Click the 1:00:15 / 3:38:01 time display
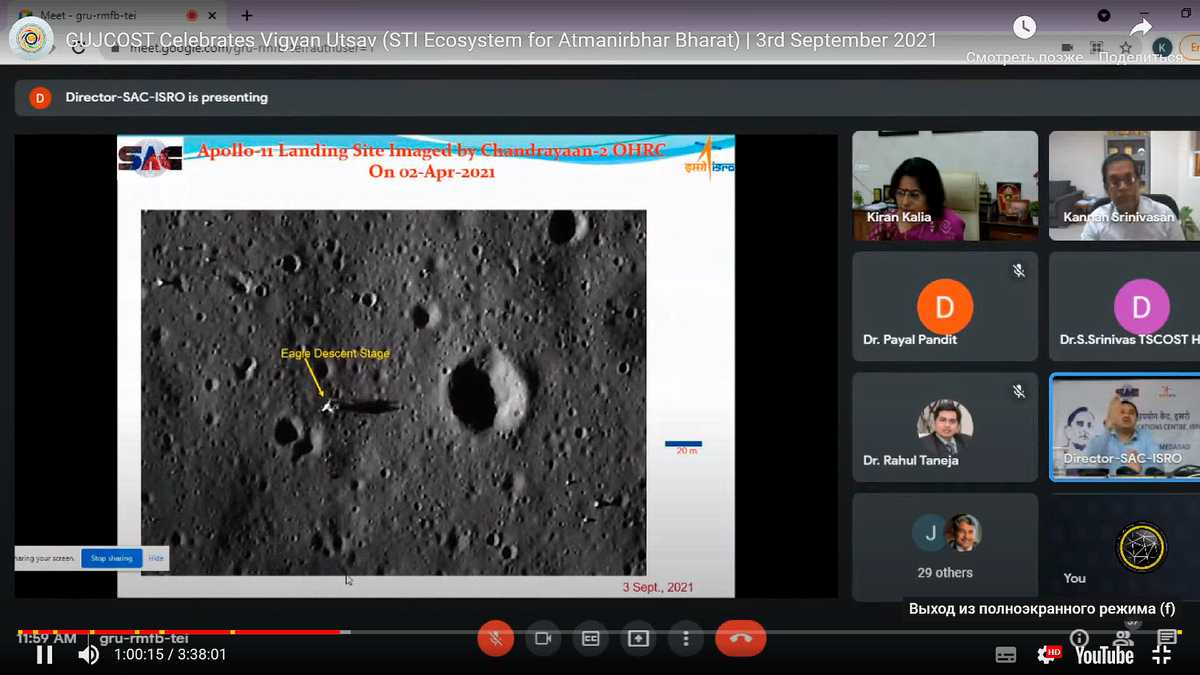This screenshot has height=675, width=1200. click(x=169, y=655)
